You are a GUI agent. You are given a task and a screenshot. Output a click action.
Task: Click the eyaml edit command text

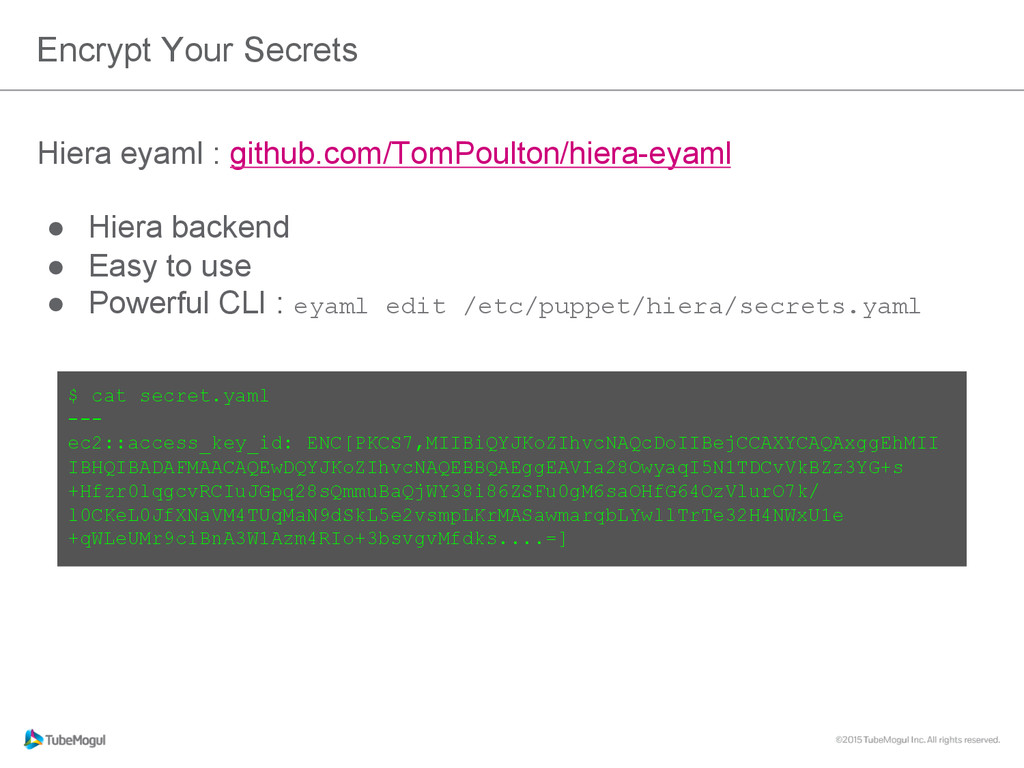[606, 306]
